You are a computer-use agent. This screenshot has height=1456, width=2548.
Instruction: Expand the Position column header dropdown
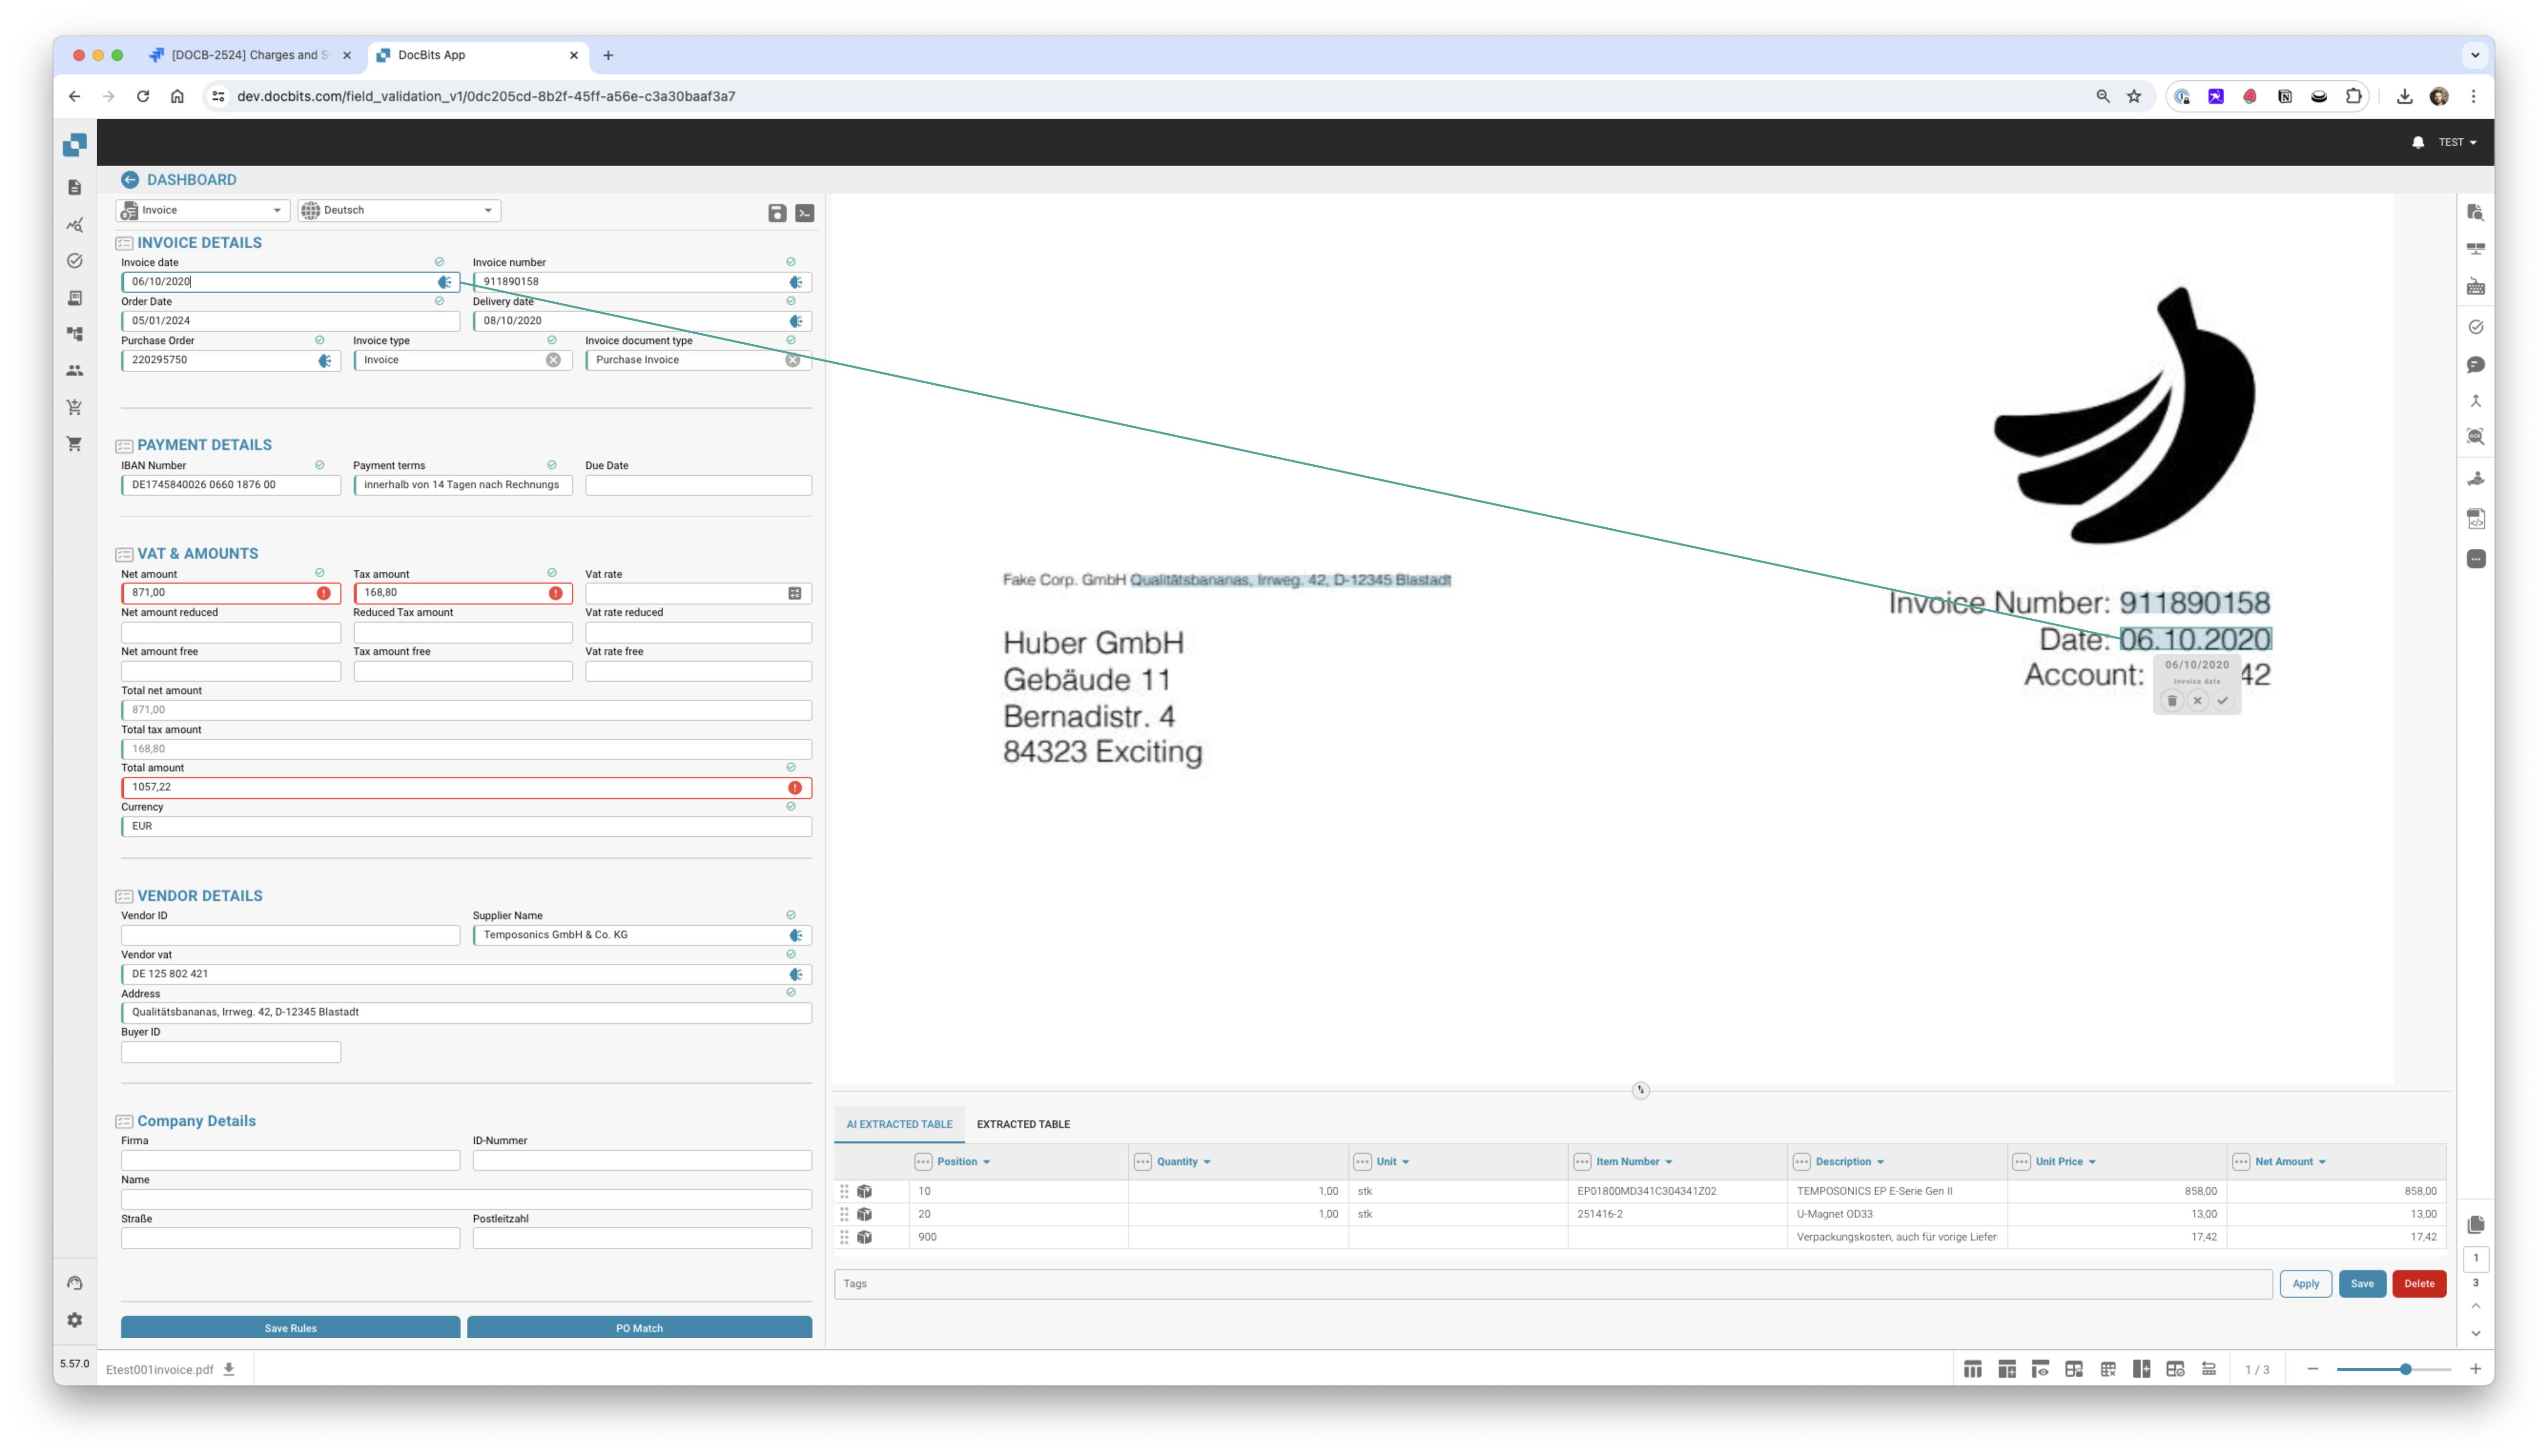click(x=986, y=1162)
